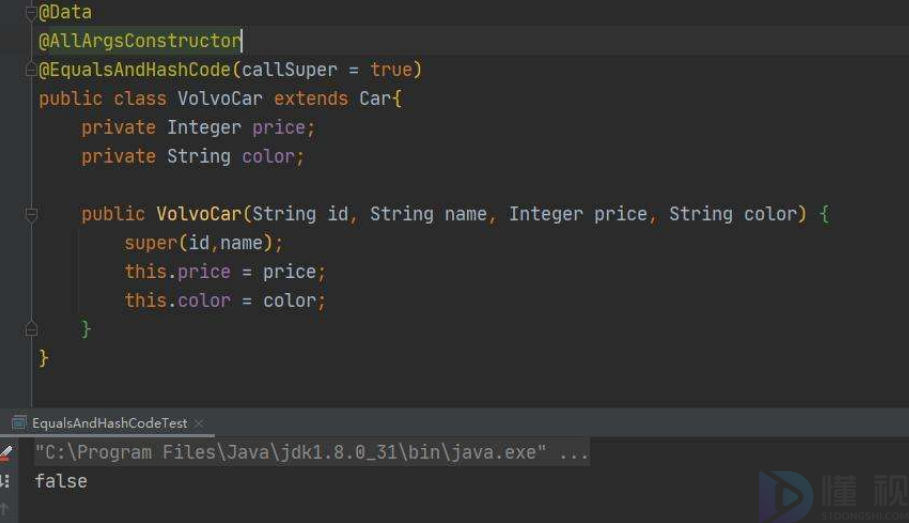Click the 'extends' keyword
This screenshot has width=909, height=523.
[x=311, y=99]
